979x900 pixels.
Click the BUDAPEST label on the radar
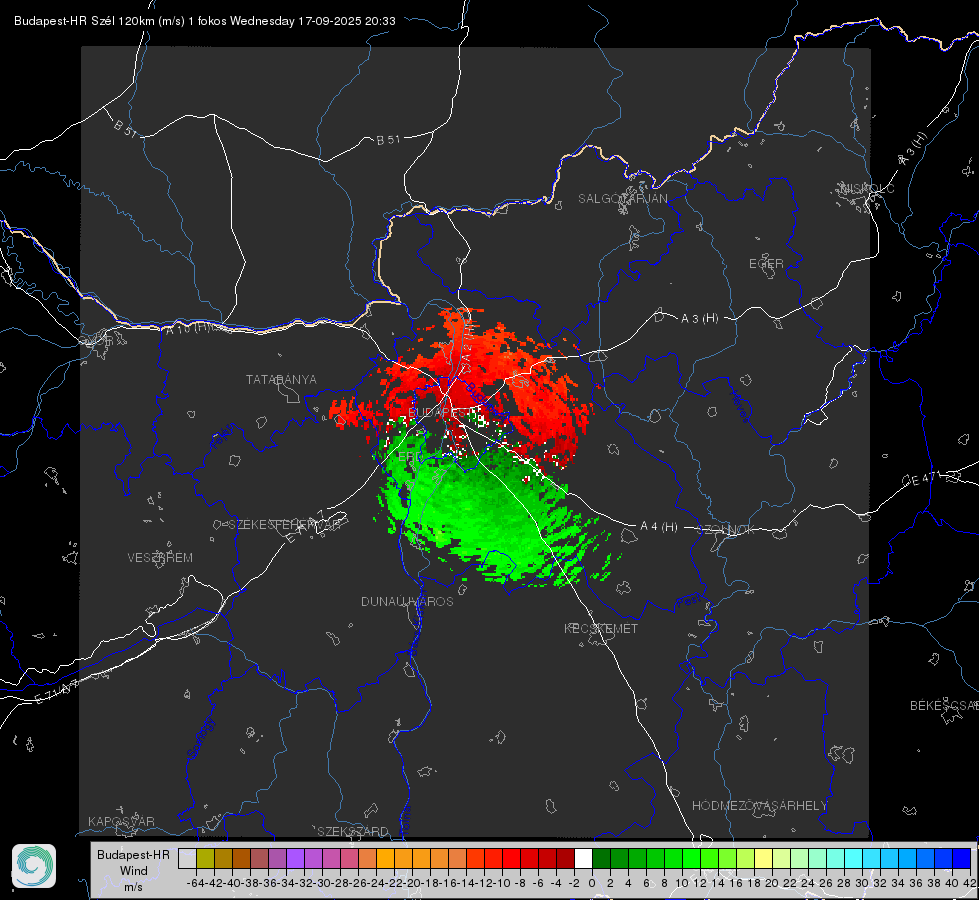pos(438,412)
